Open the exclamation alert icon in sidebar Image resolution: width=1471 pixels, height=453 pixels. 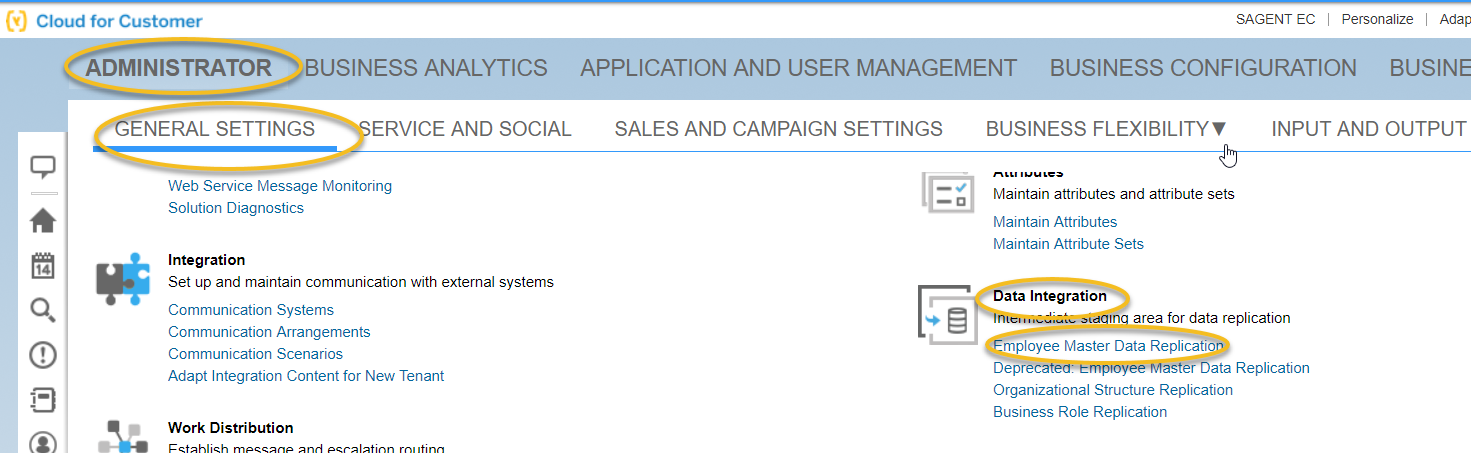coord(43,355)
